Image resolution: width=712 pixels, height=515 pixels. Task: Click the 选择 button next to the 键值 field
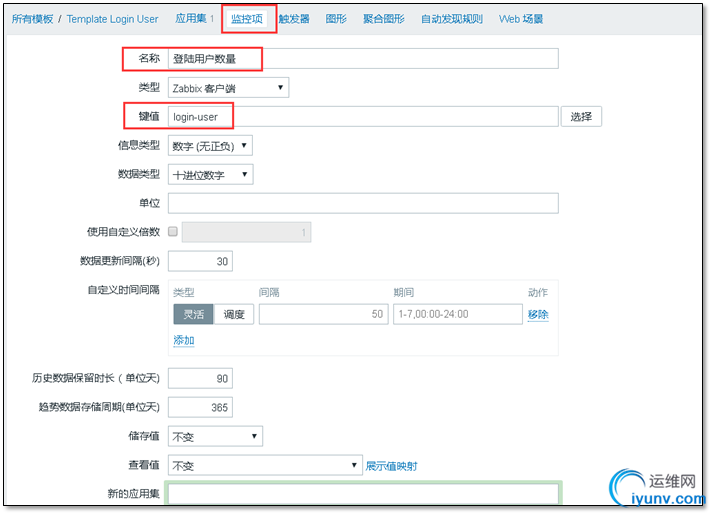(581, 117)
